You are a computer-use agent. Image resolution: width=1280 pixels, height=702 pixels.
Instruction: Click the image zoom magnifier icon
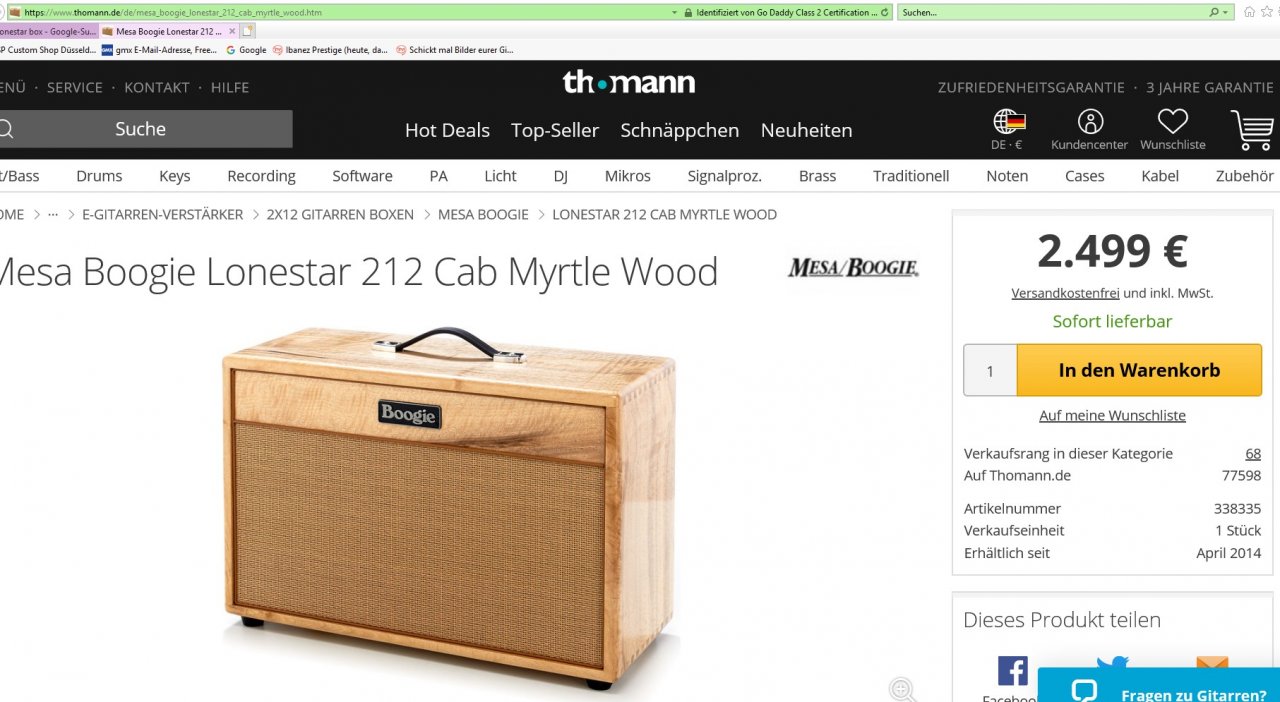tap(902, 688)
